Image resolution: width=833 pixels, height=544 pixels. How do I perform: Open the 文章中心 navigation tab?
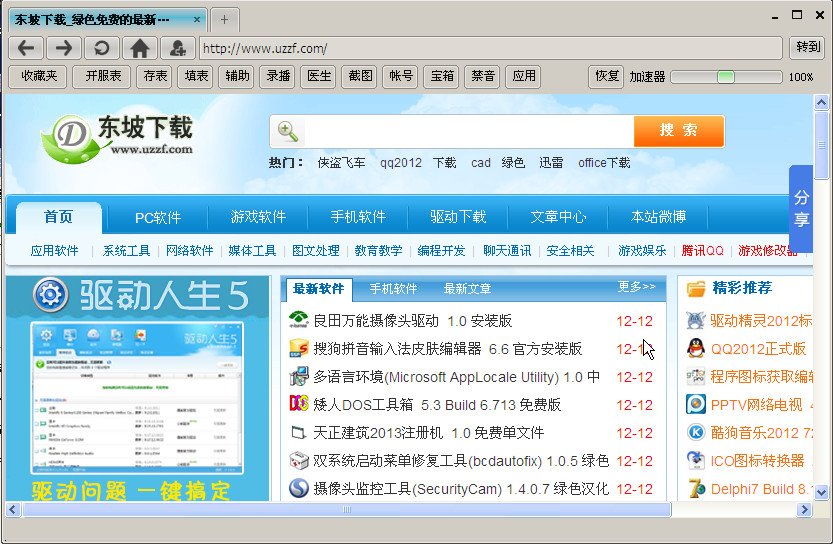pyautogui.click(x=558, y=217)
